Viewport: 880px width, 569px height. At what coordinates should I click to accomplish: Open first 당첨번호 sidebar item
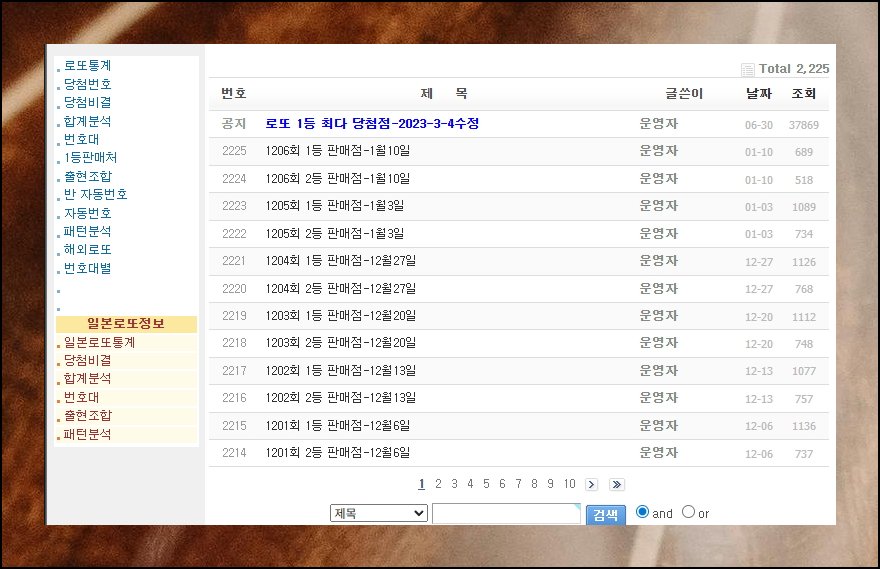pyautogui.click(x=87, y=84)
